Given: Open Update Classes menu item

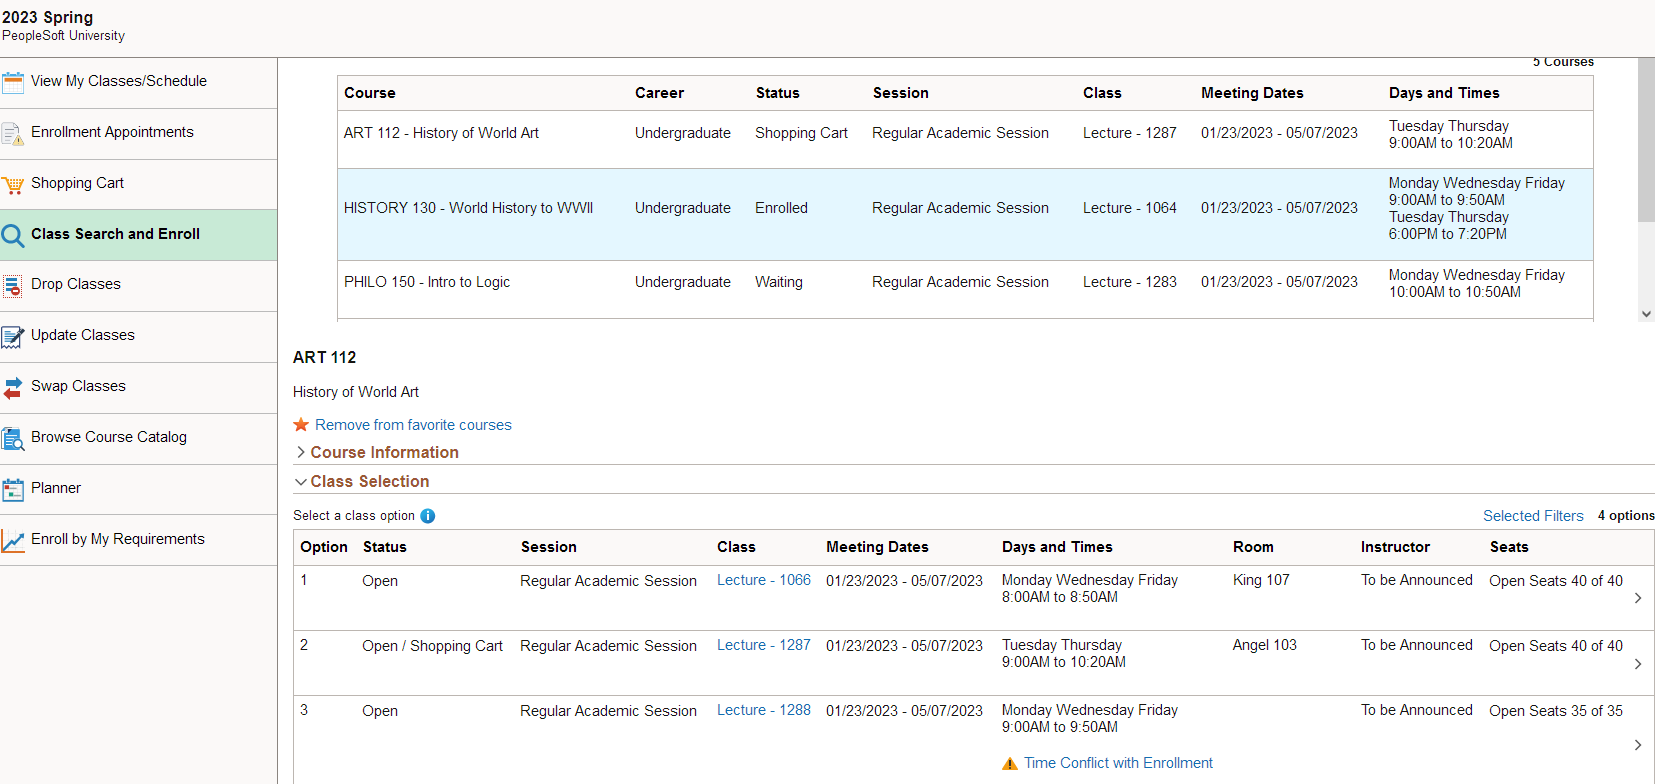Looking at the screenshot, I should pyautogui.click(x=138, y=337).
